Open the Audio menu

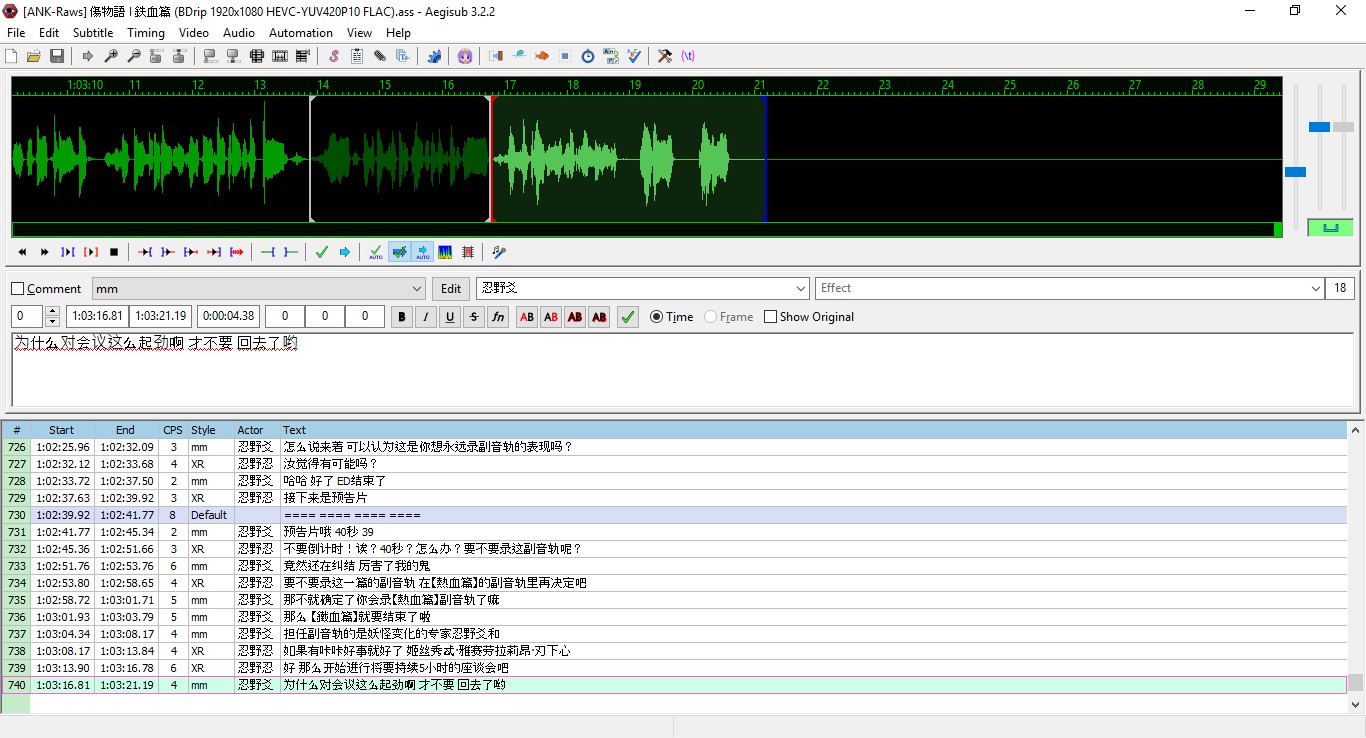(x=239, y=33)
